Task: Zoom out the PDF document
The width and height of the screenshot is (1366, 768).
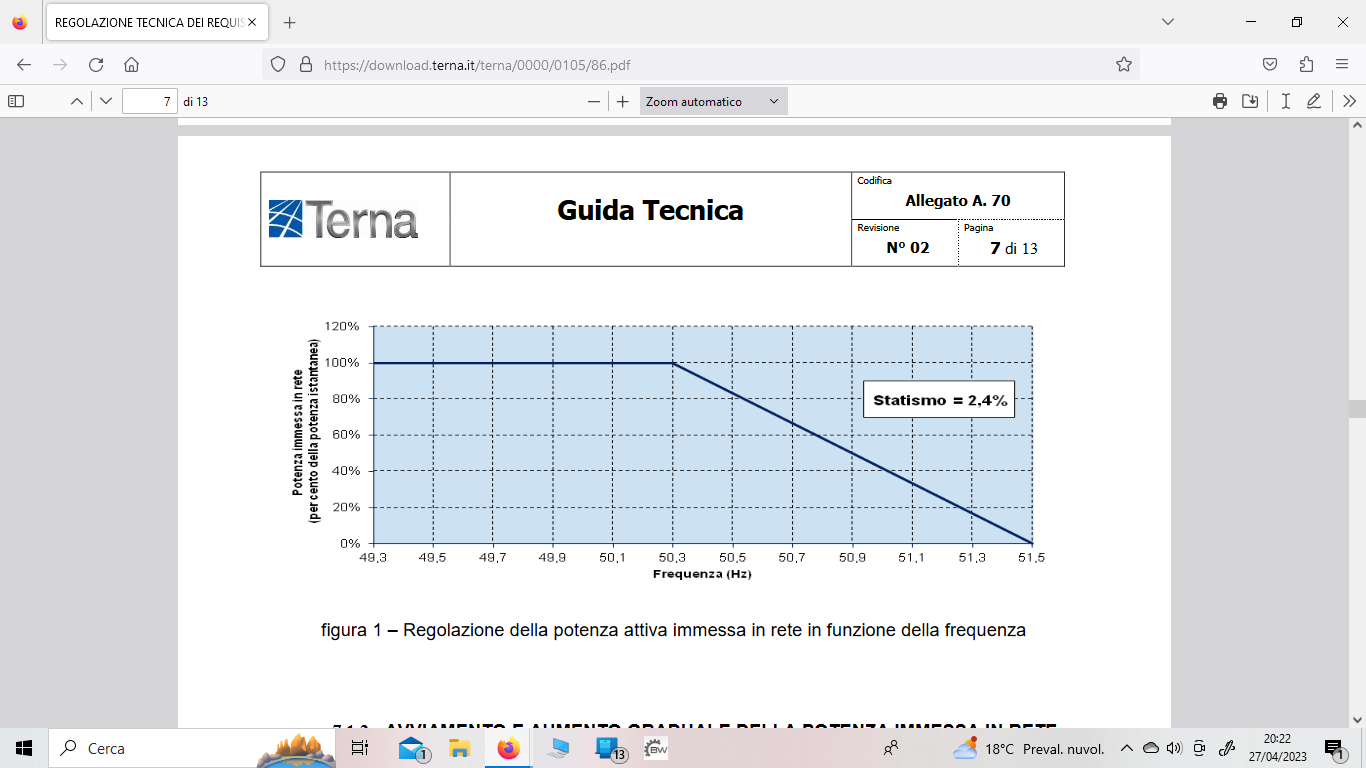Action: click(594, 101)
